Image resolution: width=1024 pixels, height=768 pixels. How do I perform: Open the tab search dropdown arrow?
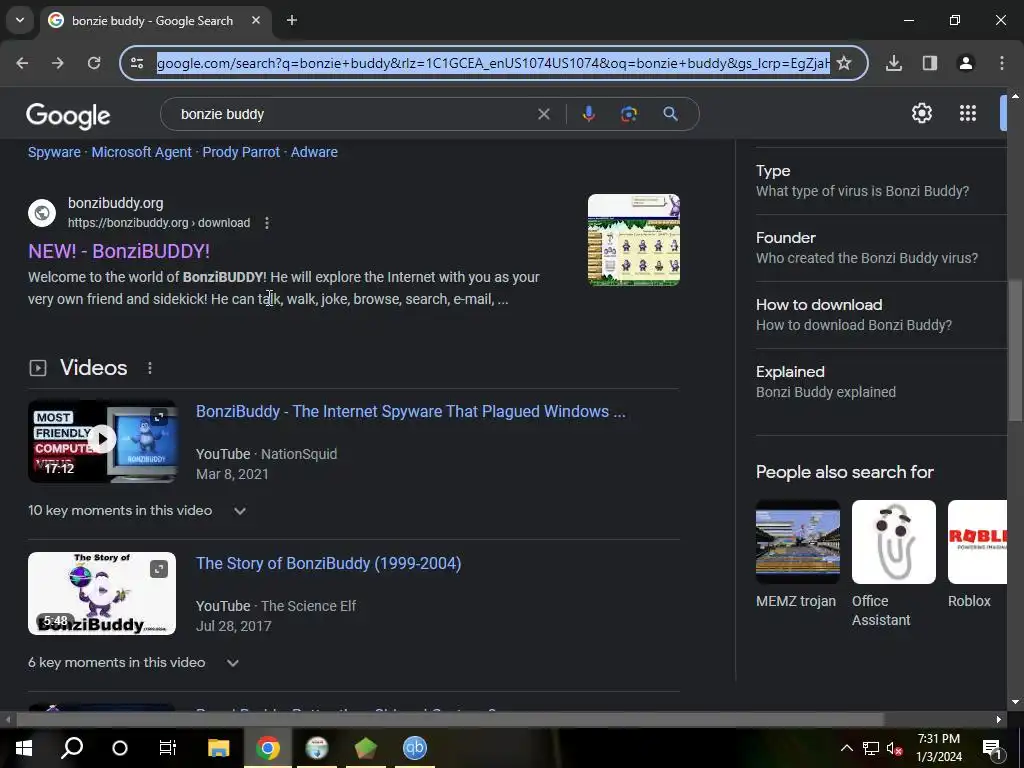pos(20,20)
